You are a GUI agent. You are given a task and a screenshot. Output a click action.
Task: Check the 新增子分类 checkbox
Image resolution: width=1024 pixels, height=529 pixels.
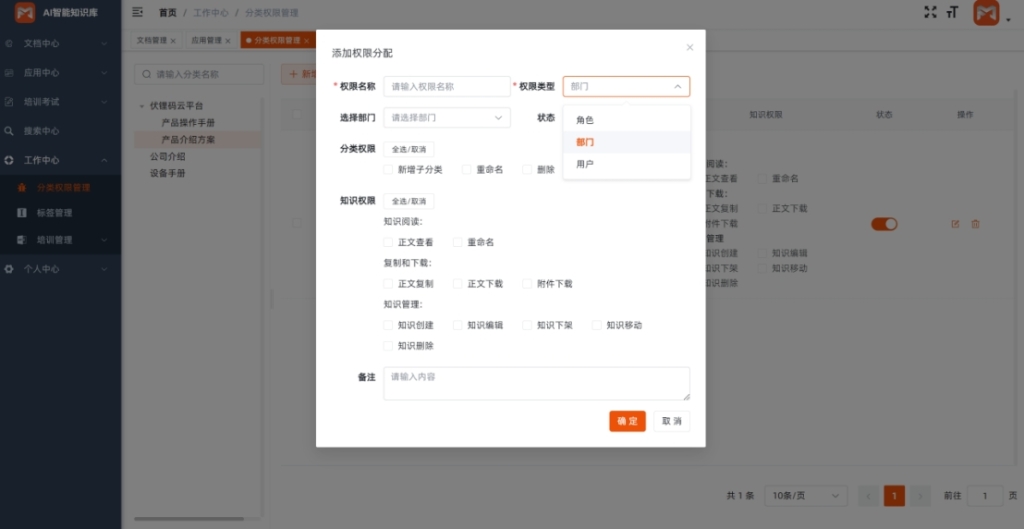click(x=388, y=170)
